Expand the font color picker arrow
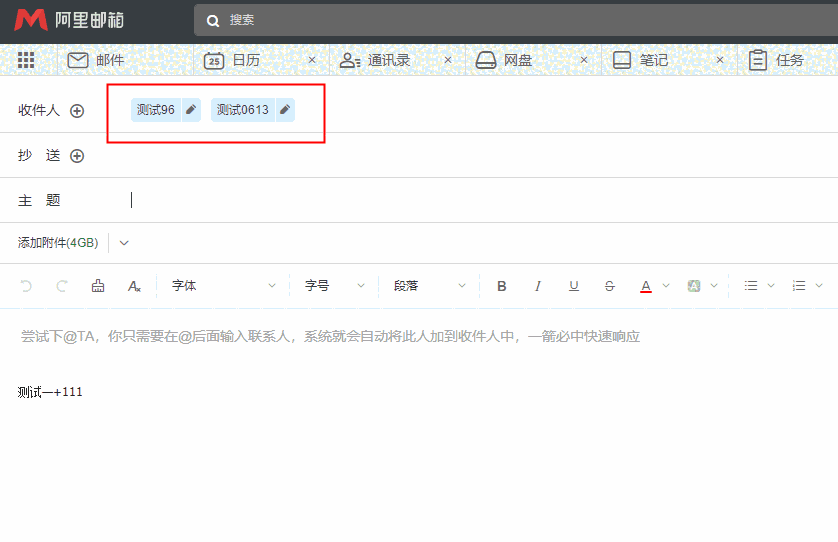The width and height of the screenshot is (838, 542). pyautogui.click(x=666, y=286)
